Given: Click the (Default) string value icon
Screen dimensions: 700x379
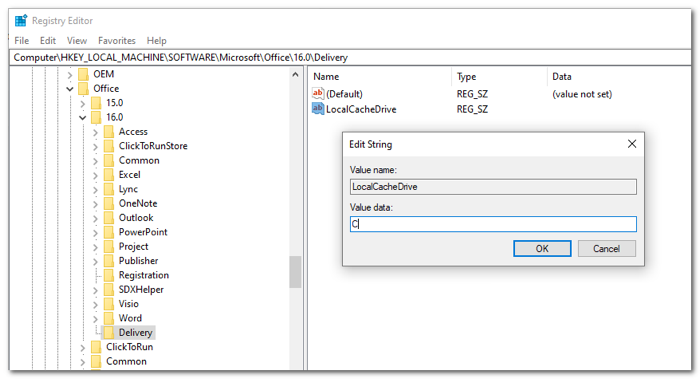Looking at the screenshot, I should click(318, 93).
